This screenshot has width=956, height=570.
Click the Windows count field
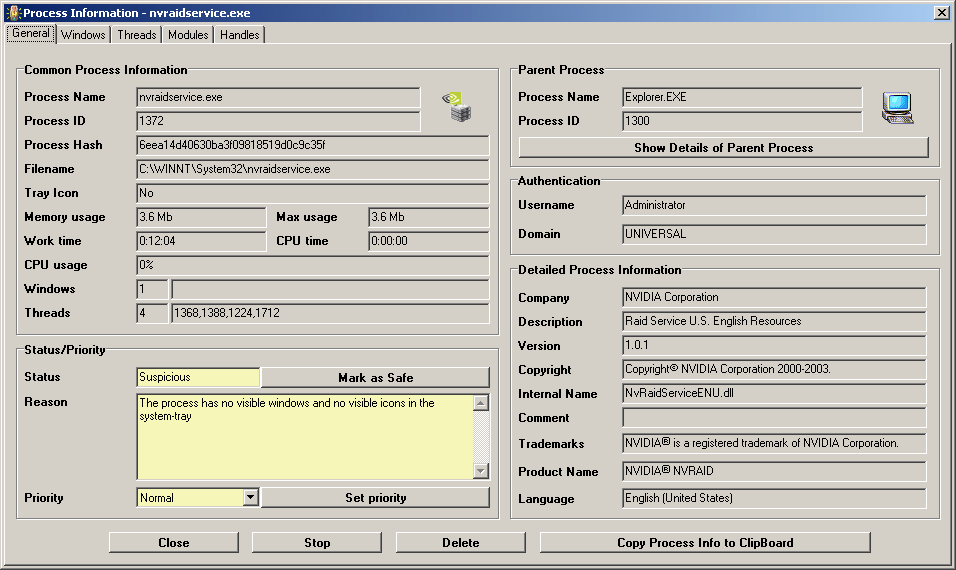(152, 289)
